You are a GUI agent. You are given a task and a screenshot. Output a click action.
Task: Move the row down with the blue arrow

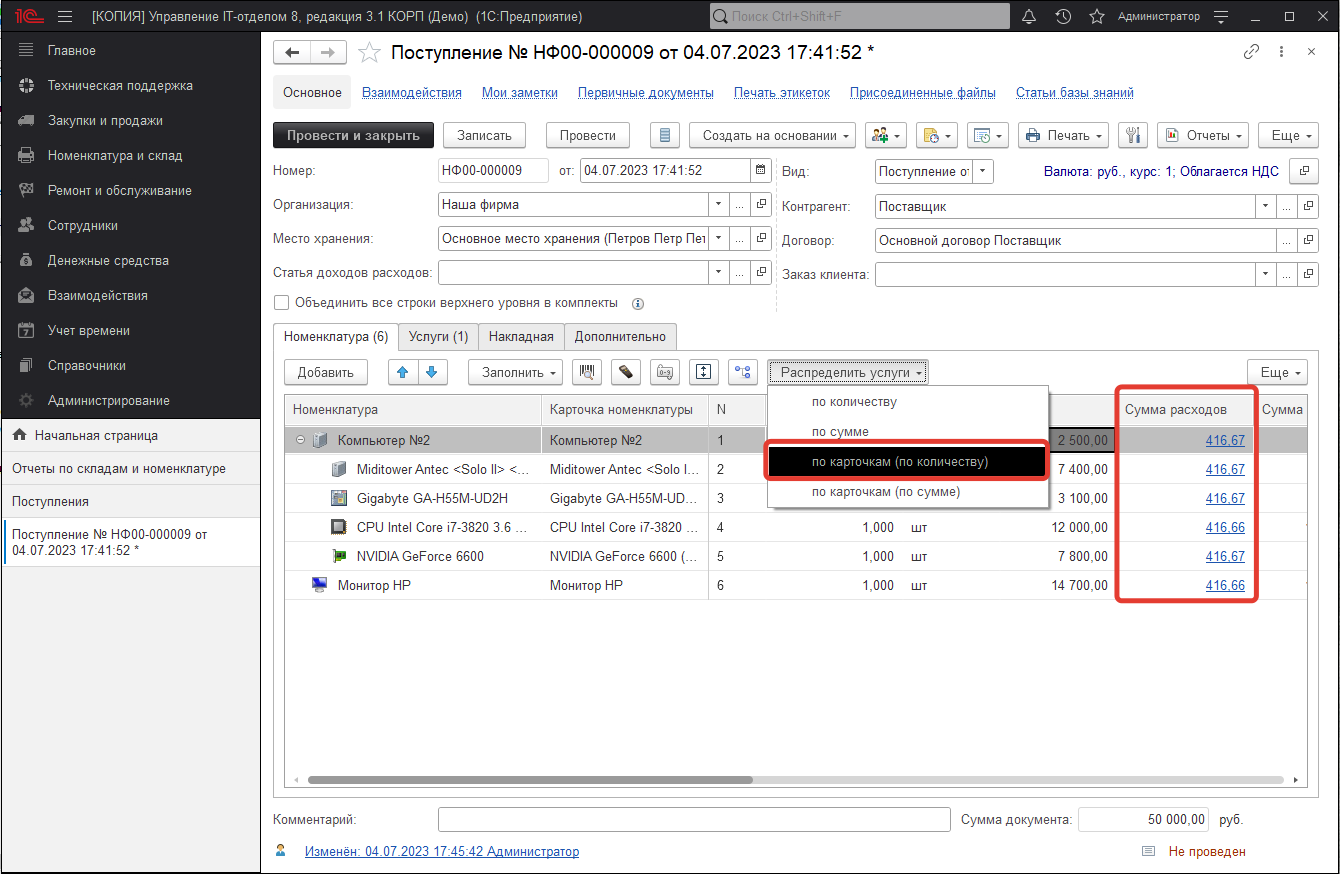(431, 372)
